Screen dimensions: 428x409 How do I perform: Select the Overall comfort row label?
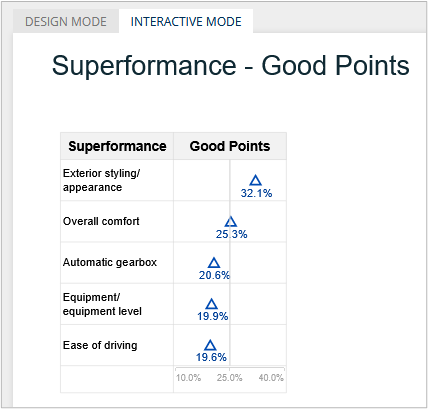101,221
